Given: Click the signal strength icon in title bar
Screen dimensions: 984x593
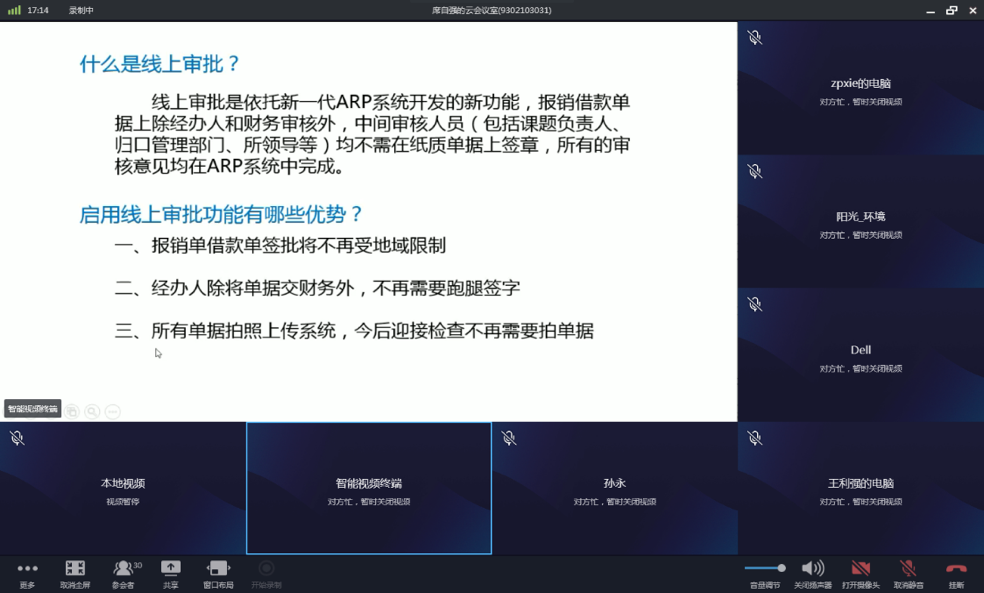Looking at the screenshot, I should [x=14, y=10].
